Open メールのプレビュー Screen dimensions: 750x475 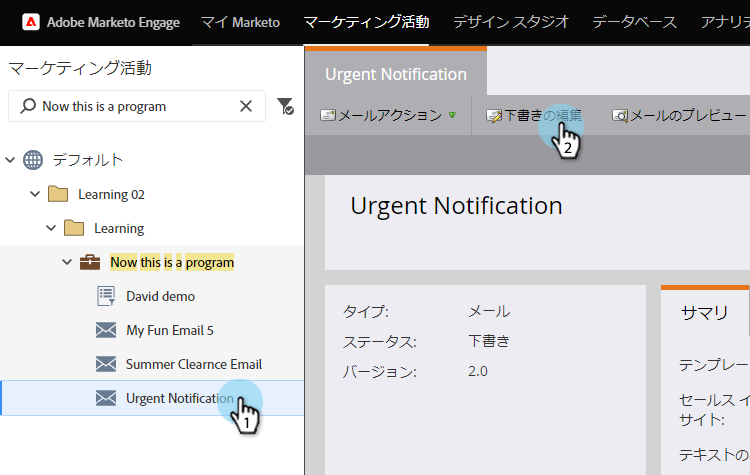(x=688, y=115)
